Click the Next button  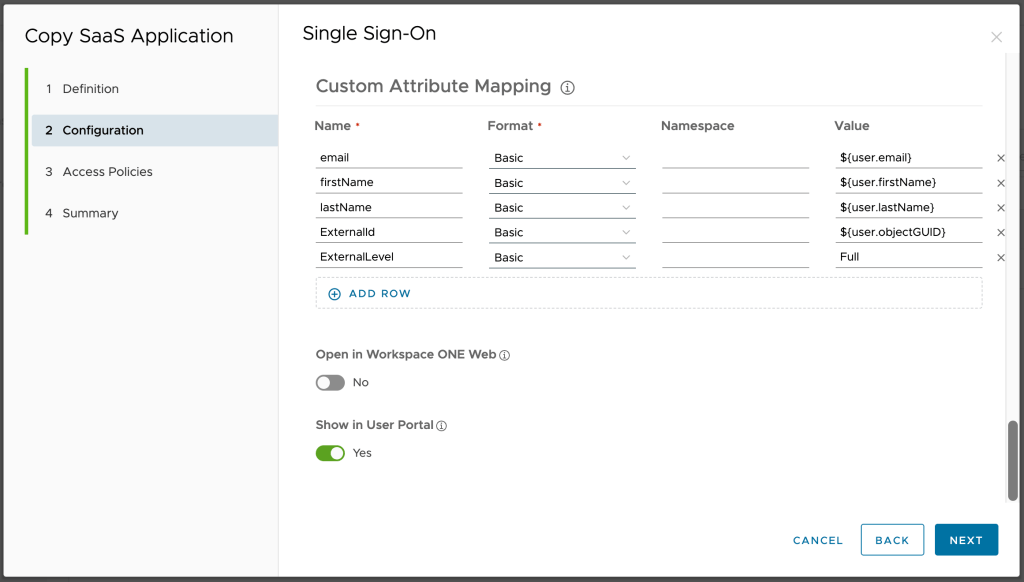(965, 540)
